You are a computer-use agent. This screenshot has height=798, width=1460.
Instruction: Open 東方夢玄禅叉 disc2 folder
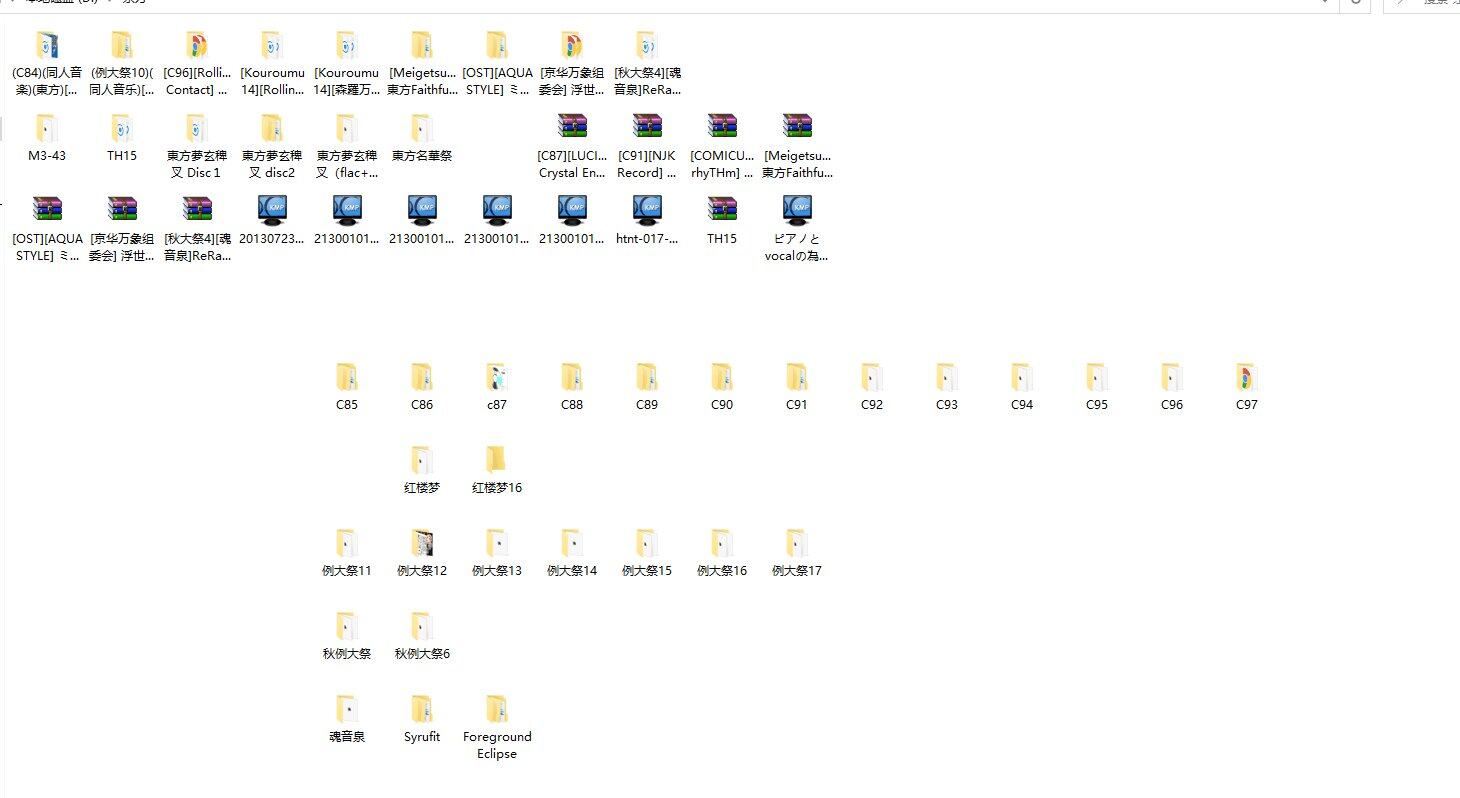[272, 147]
